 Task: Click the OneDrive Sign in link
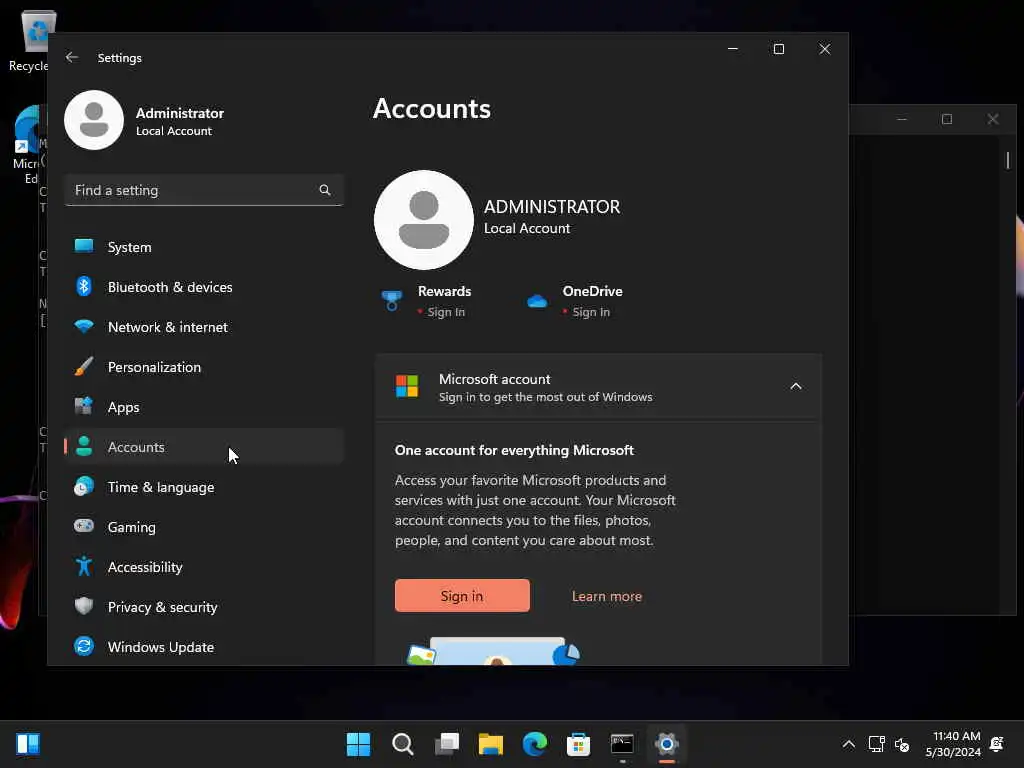click(x=591, y=312)
